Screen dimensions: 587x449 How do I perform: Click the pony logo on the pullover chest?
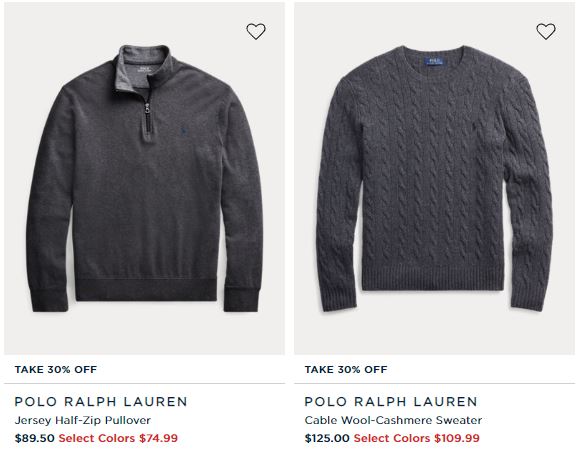click(182, 132)
